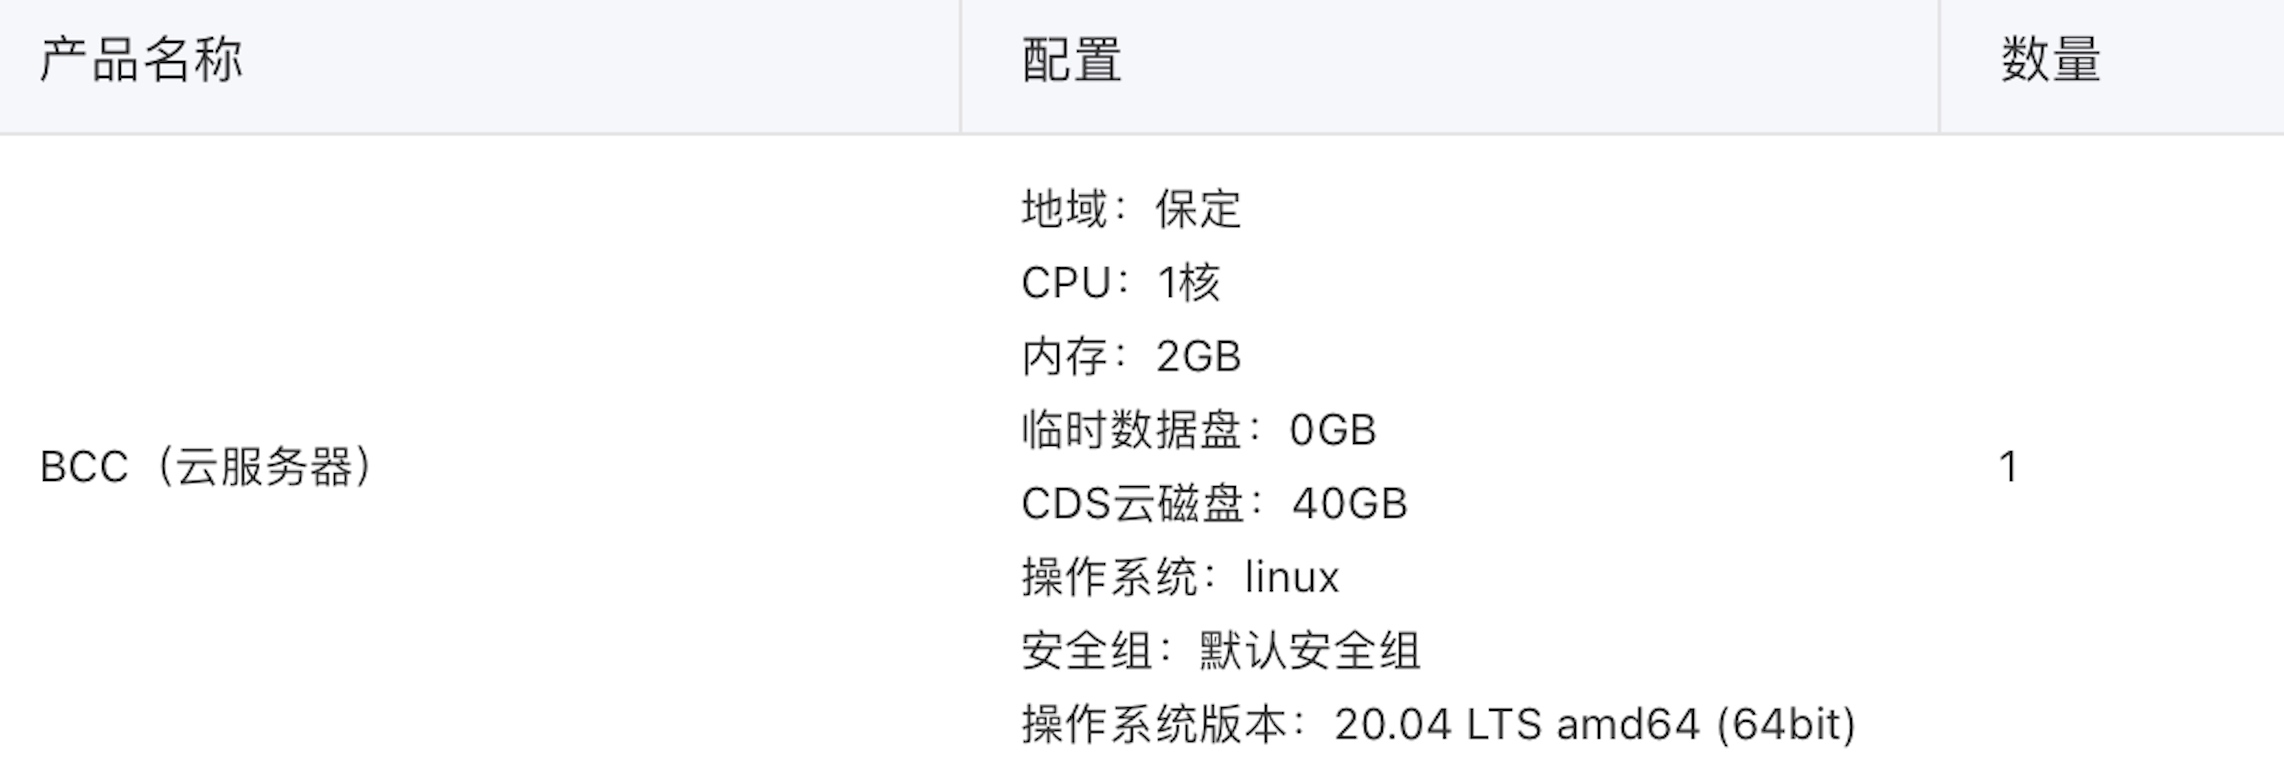Select the region value 保定
The height and width of the screenshot is (762, 2284).
click(x=1198, y=210)
